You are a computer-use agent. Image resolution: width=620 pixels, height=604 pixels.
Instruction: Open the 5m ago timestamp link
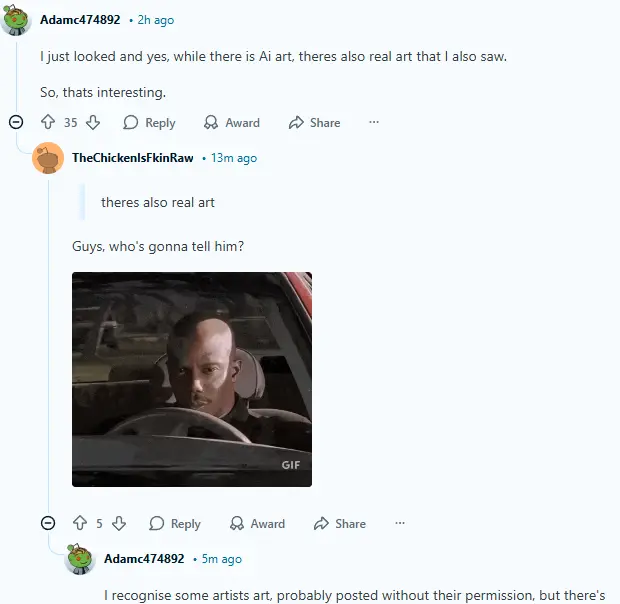(x=222, y=559)
